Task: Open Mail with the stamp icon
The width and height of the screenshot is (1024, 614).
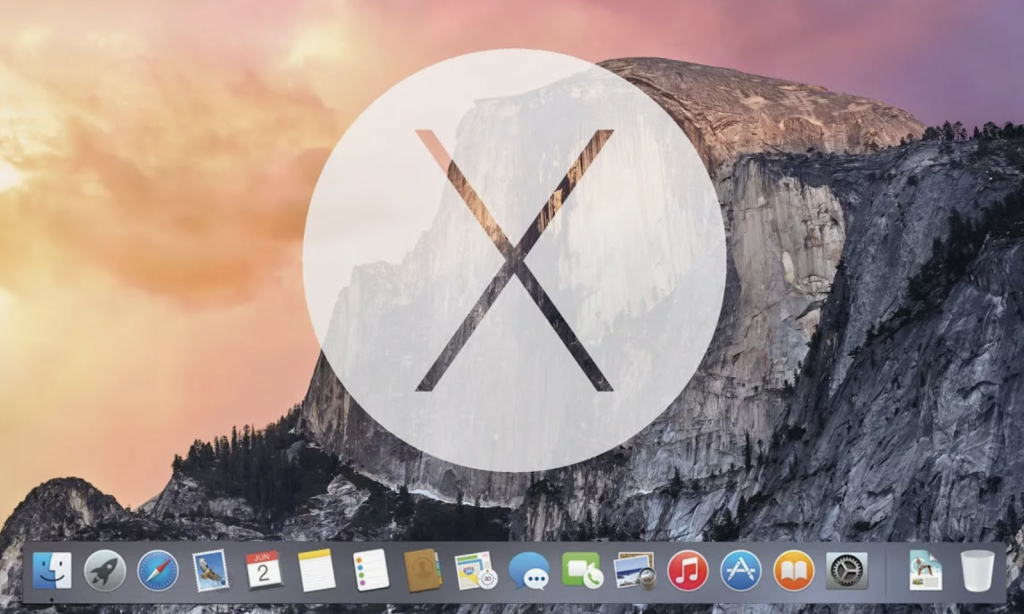Action: point(210,570)
